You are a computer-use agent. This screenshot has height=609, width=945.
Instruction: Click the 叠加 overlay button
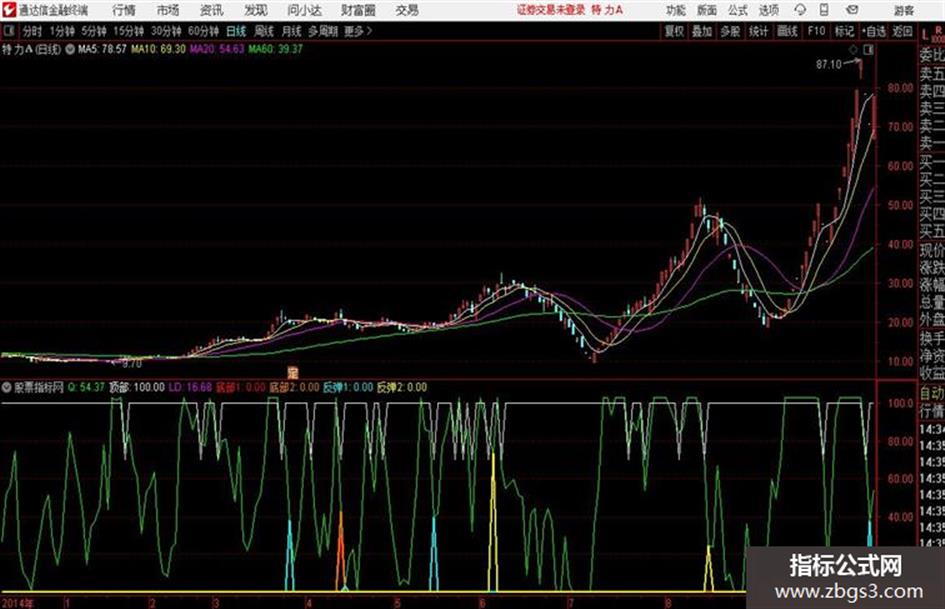pyautogui.click(x=702, y=31)
